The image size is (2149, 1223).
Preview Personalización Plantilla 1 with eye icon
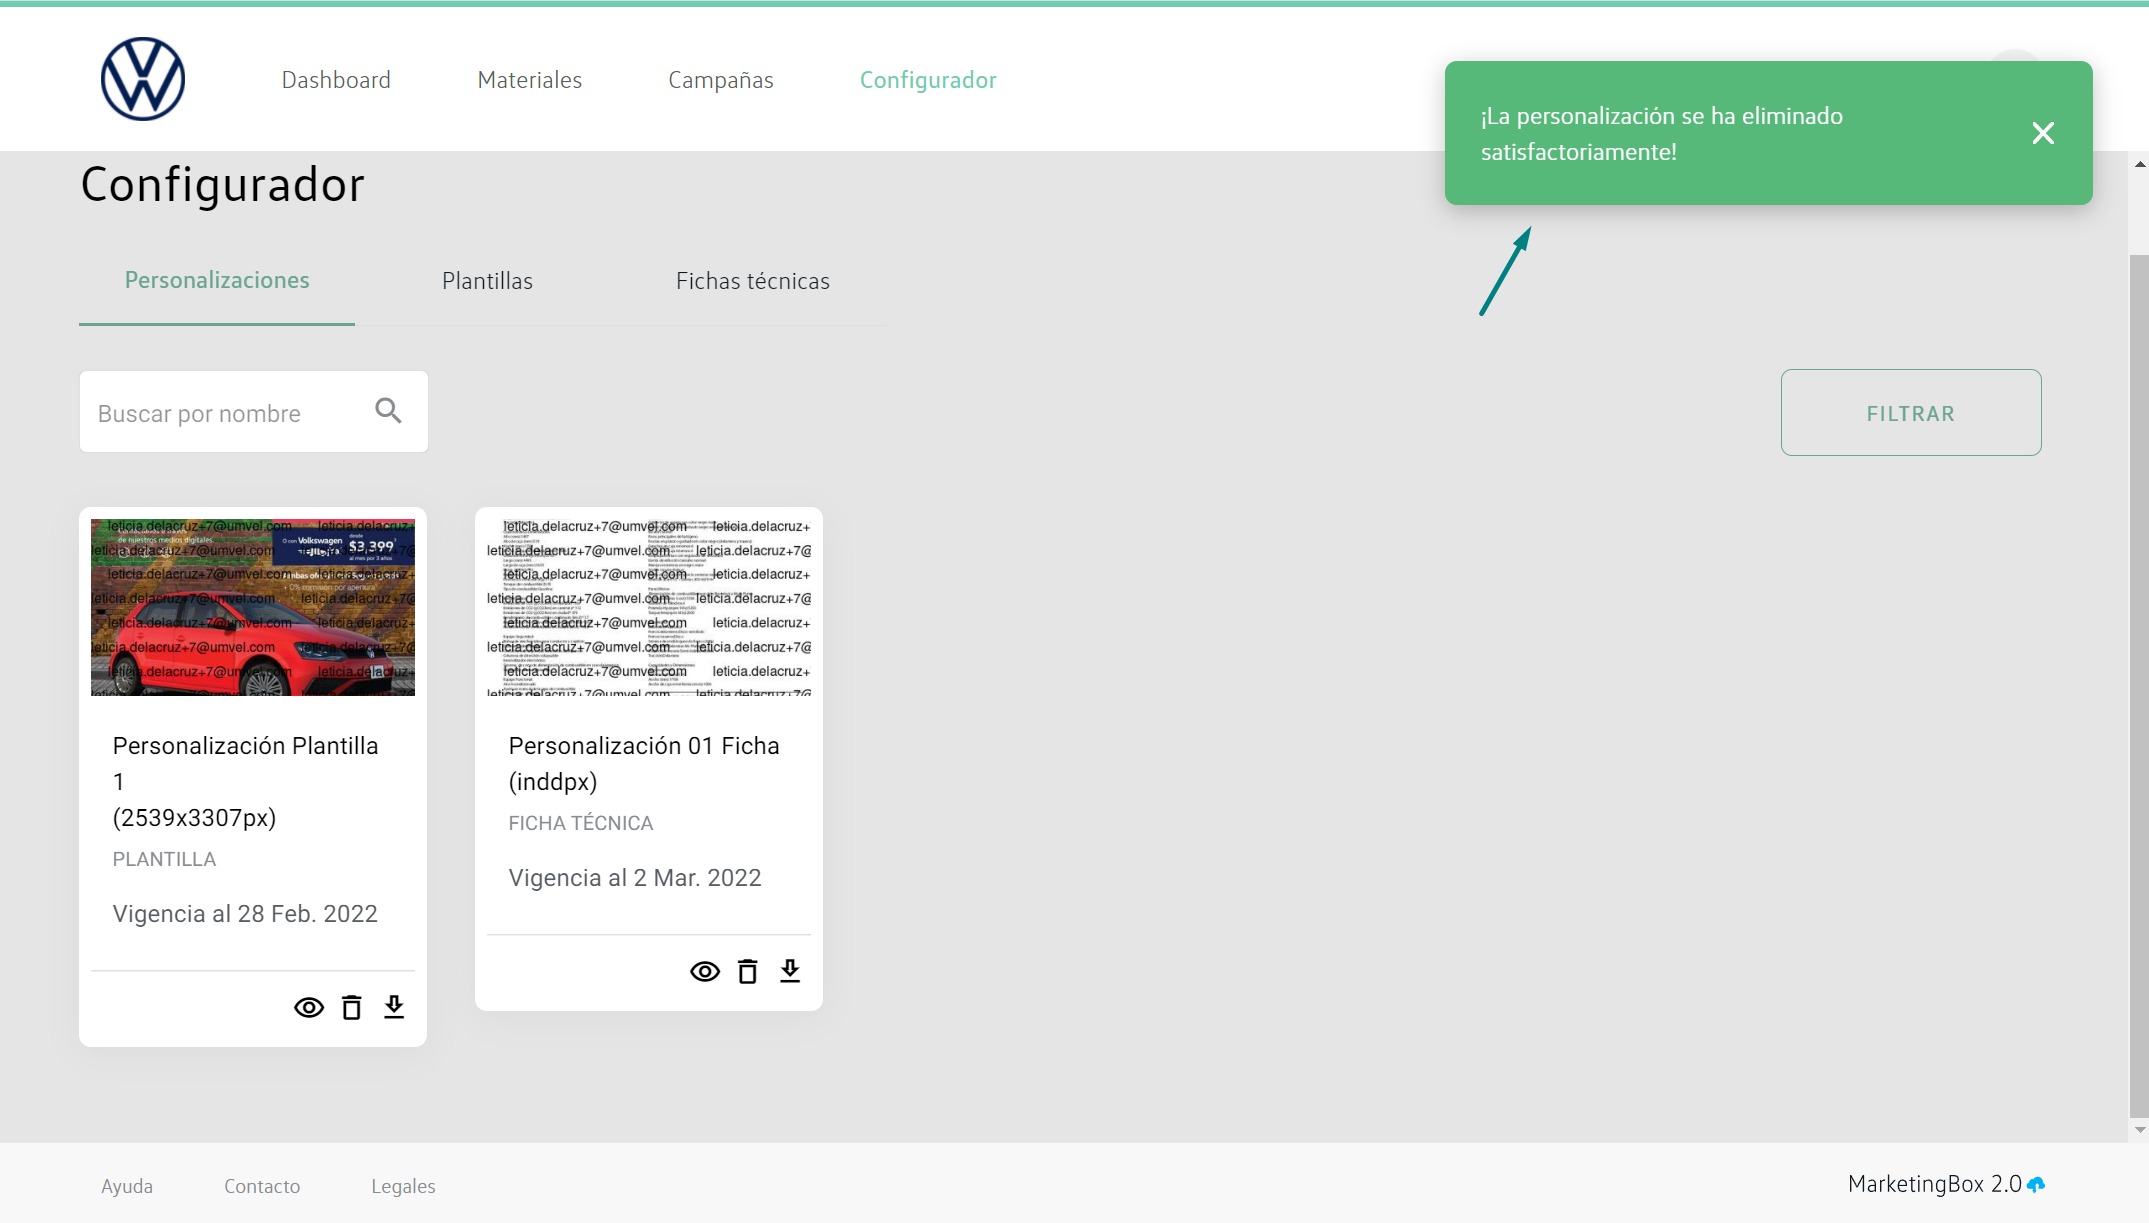[309, 1008]
